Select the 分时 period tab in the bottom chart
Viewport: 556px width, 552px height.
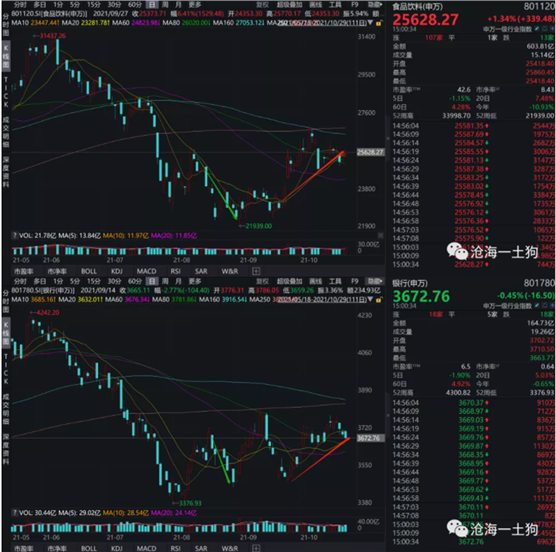tap(20, 281)
